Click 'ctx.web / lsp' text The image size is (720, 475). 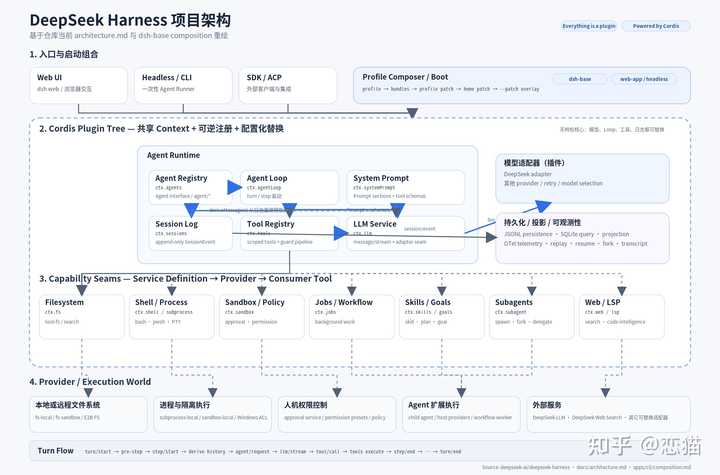point(602,312)
